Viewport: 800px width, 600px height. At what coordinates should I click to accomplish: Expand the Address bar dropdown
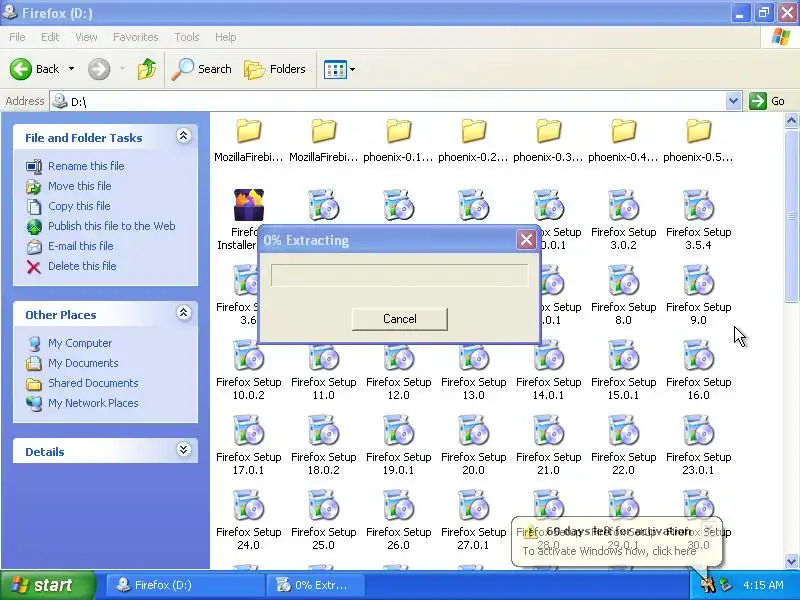pyautogui.click(x=733, y=101)
